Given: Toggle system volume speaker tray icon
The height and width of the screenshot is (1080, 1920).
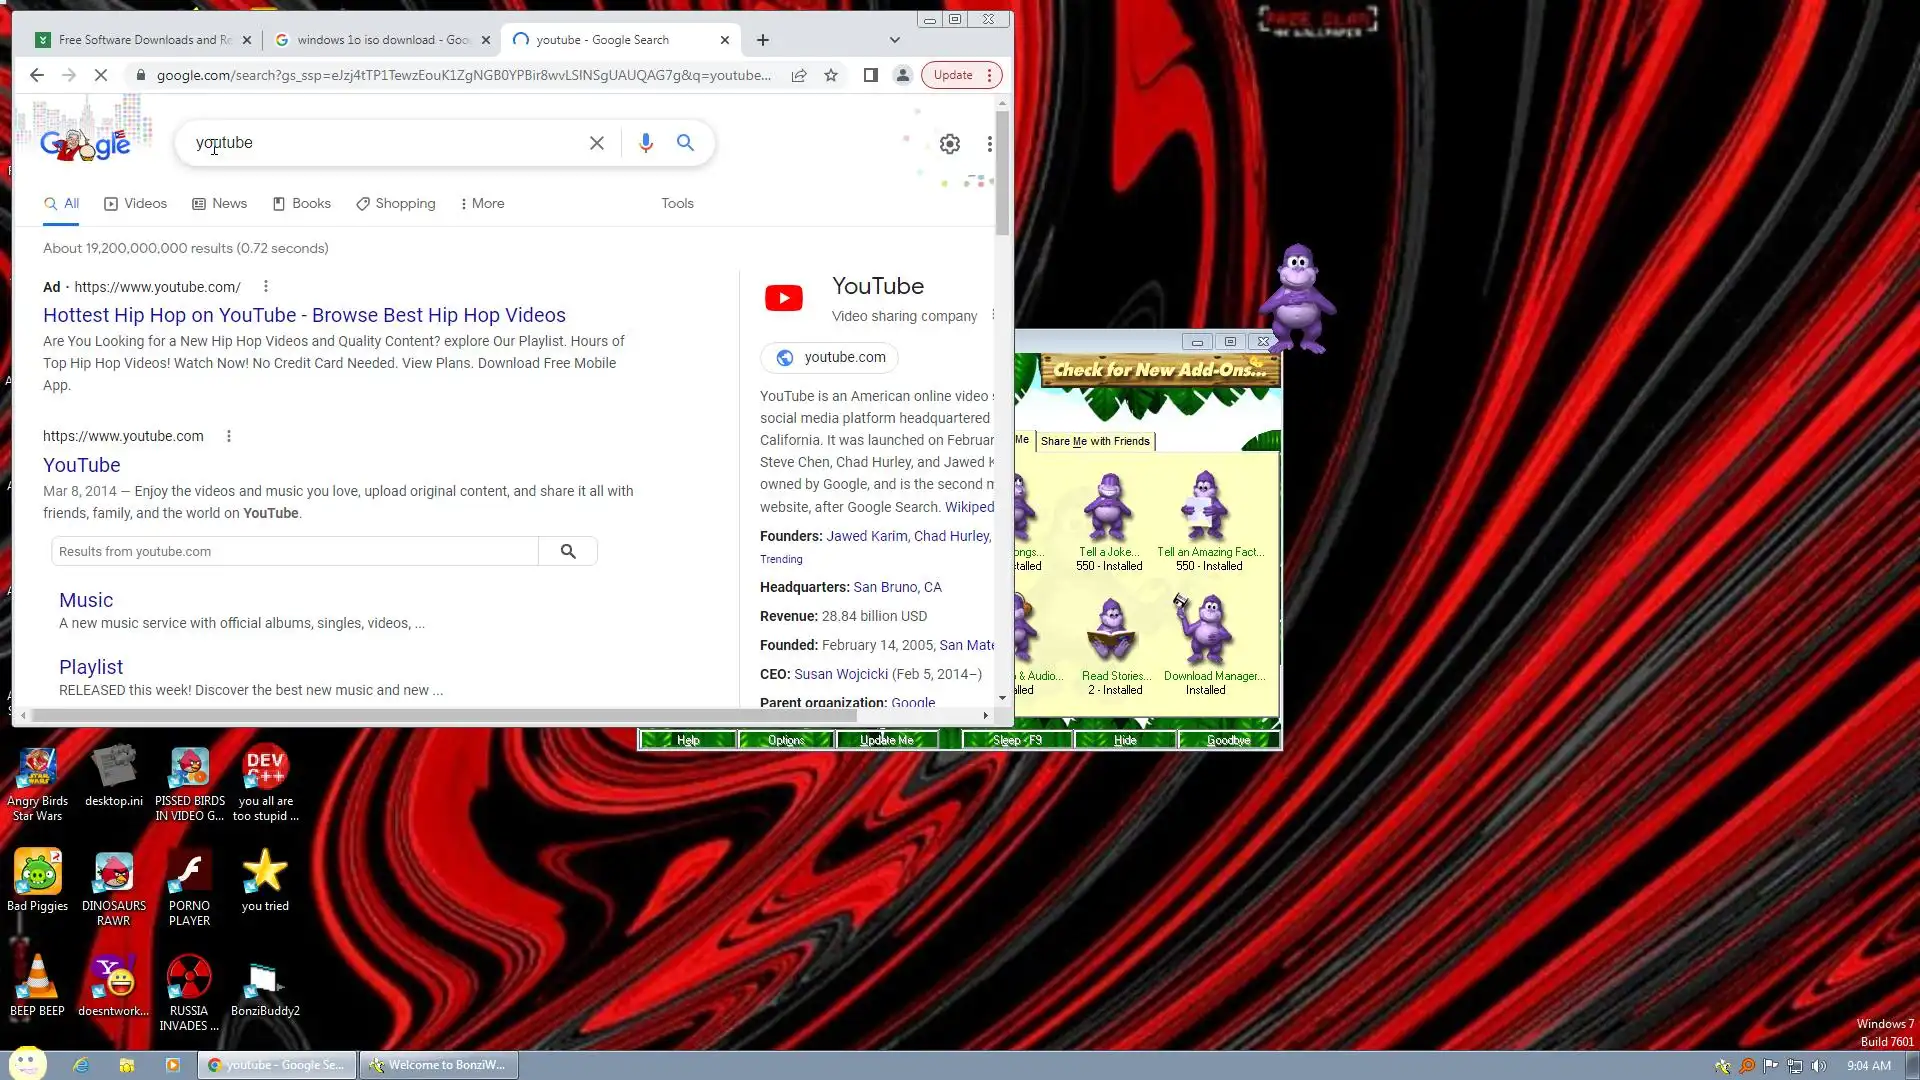Looking at the screenshot, I should click(x=1818, y=1065).
